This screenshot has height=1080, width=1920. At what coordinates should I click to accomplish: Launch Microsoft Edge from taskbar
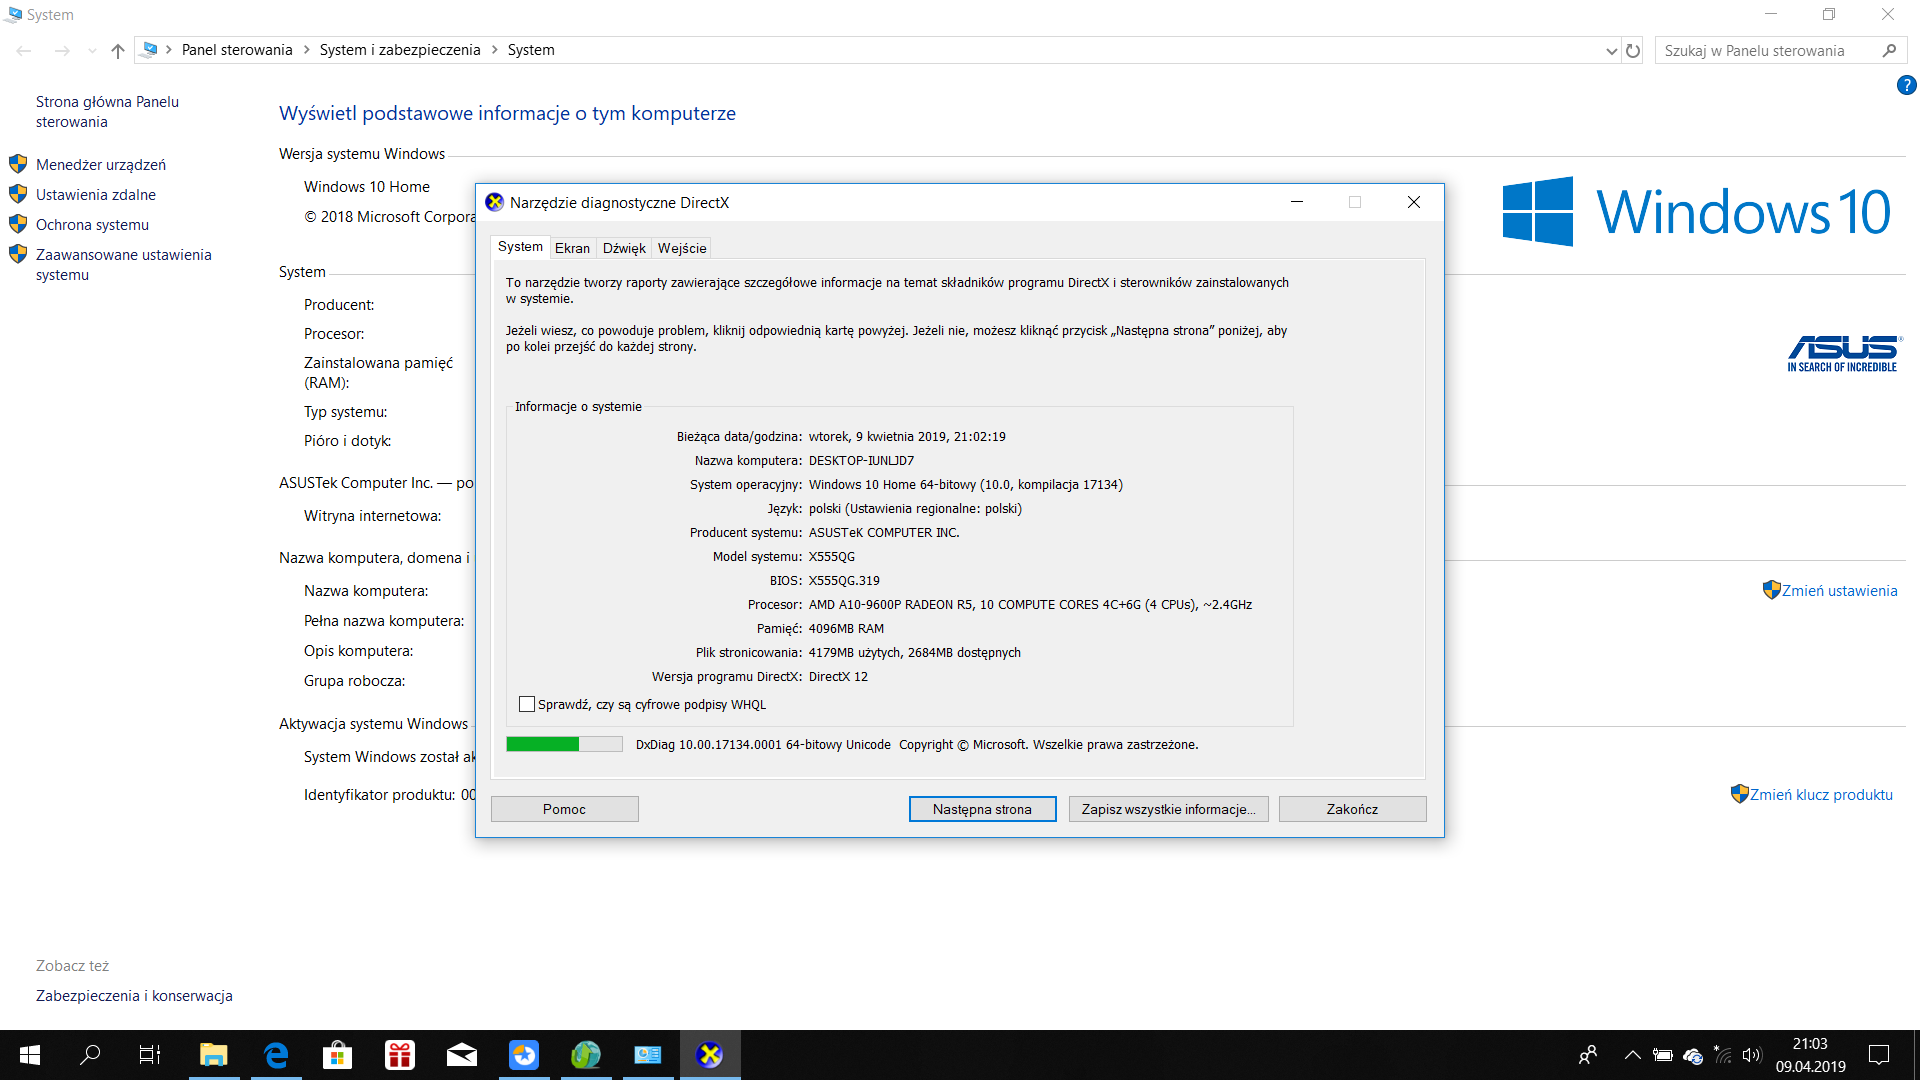[276, 1055]
